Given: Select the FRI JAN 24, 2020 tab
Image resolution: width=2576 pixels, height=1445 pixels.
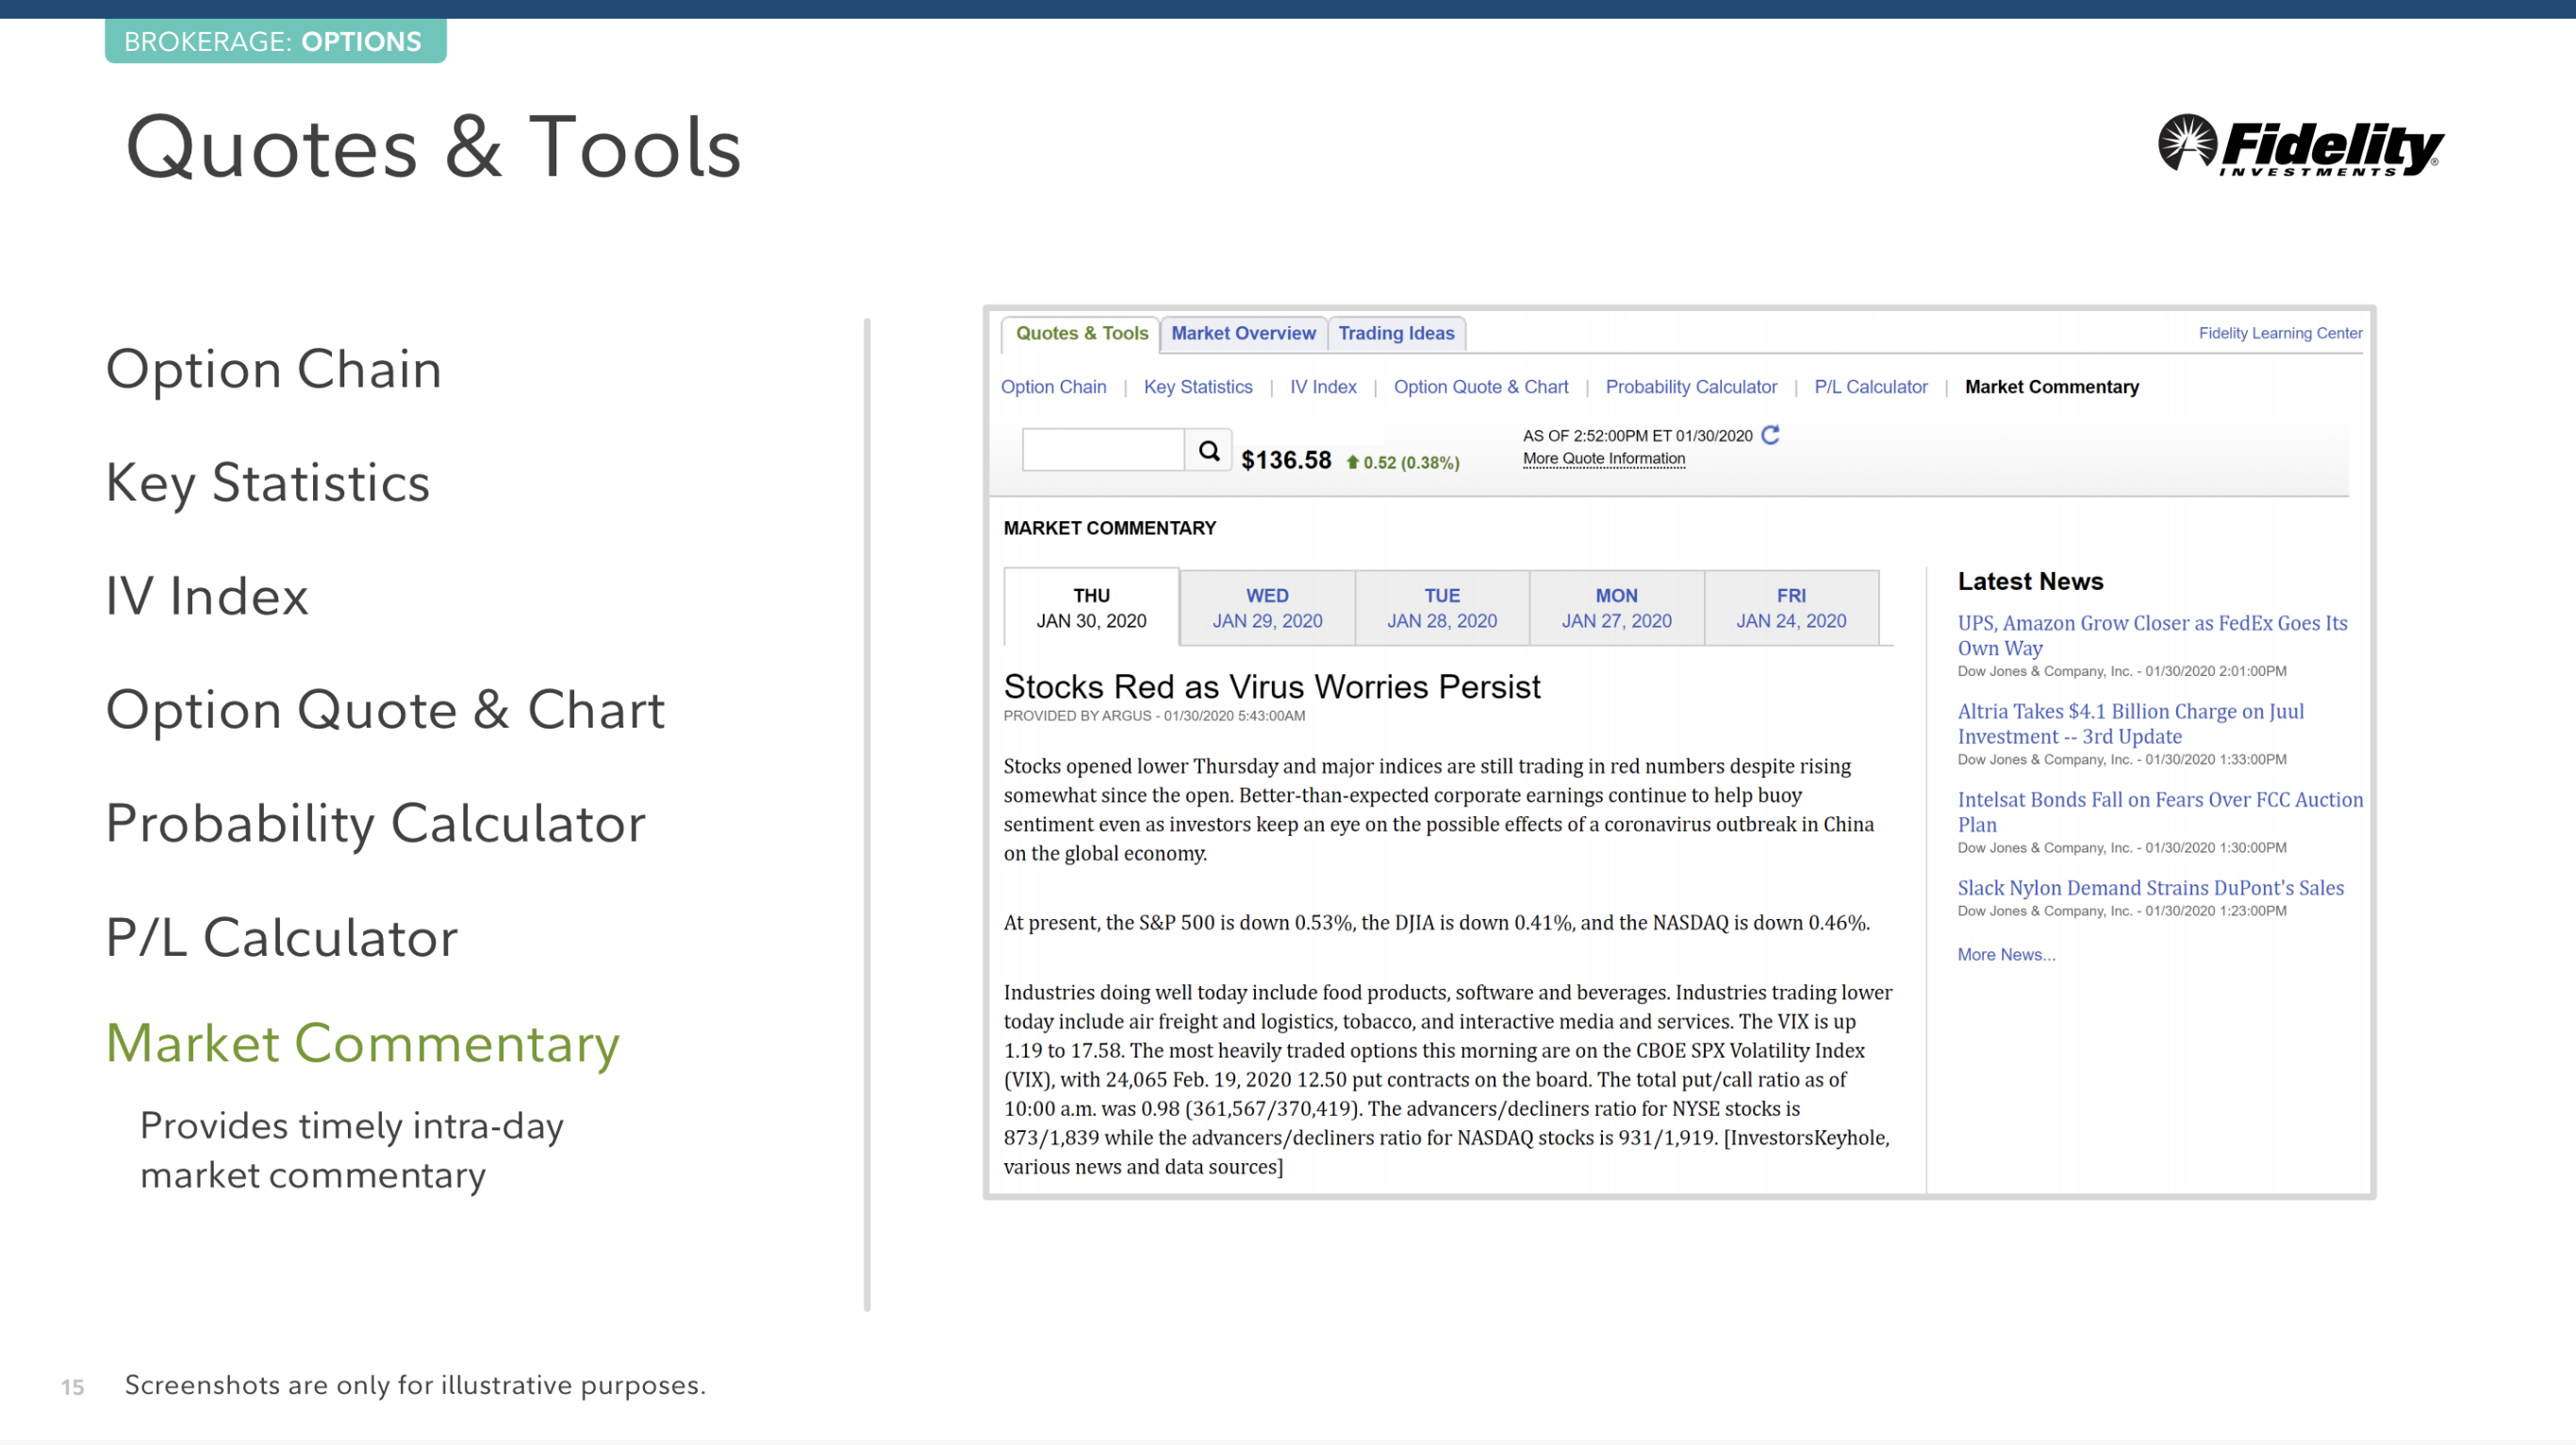Looking at the screenshot, I should 1790,608.
